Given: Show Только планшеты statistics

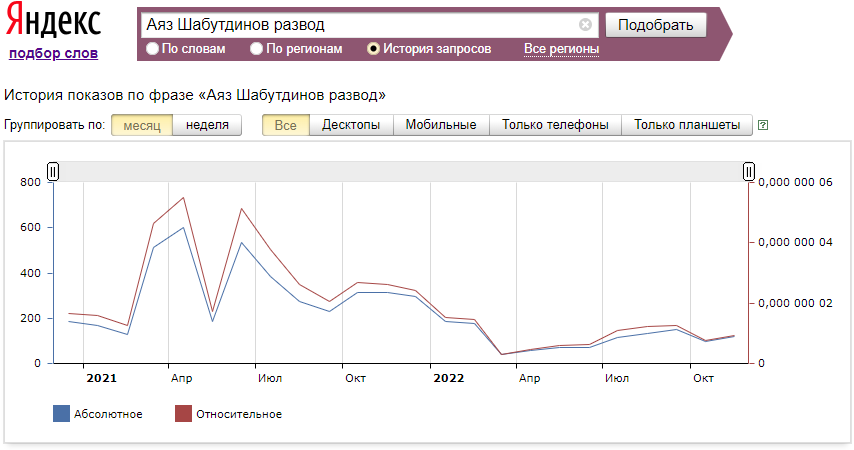Looking at the screenshot, I should tap(686, 125).
